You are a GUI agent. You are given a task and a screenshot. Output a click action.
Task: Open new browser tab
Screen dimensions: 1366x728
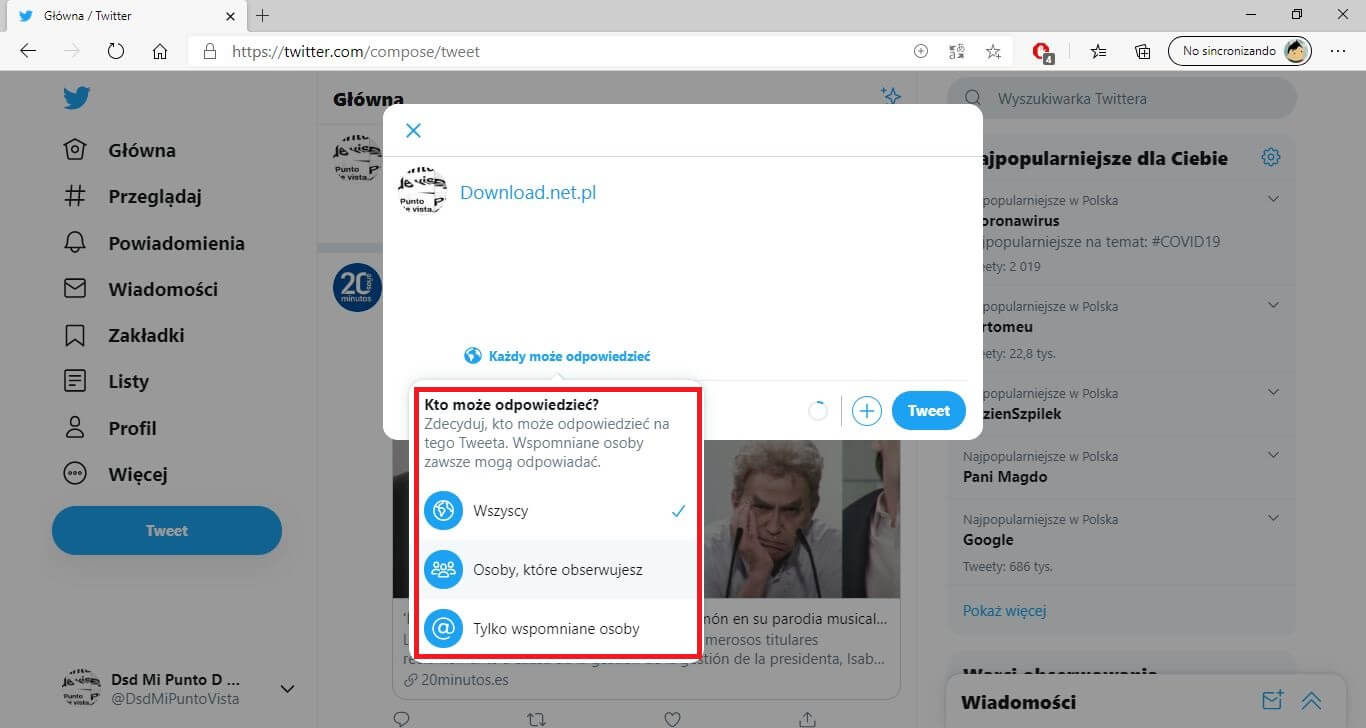[262, 15]
